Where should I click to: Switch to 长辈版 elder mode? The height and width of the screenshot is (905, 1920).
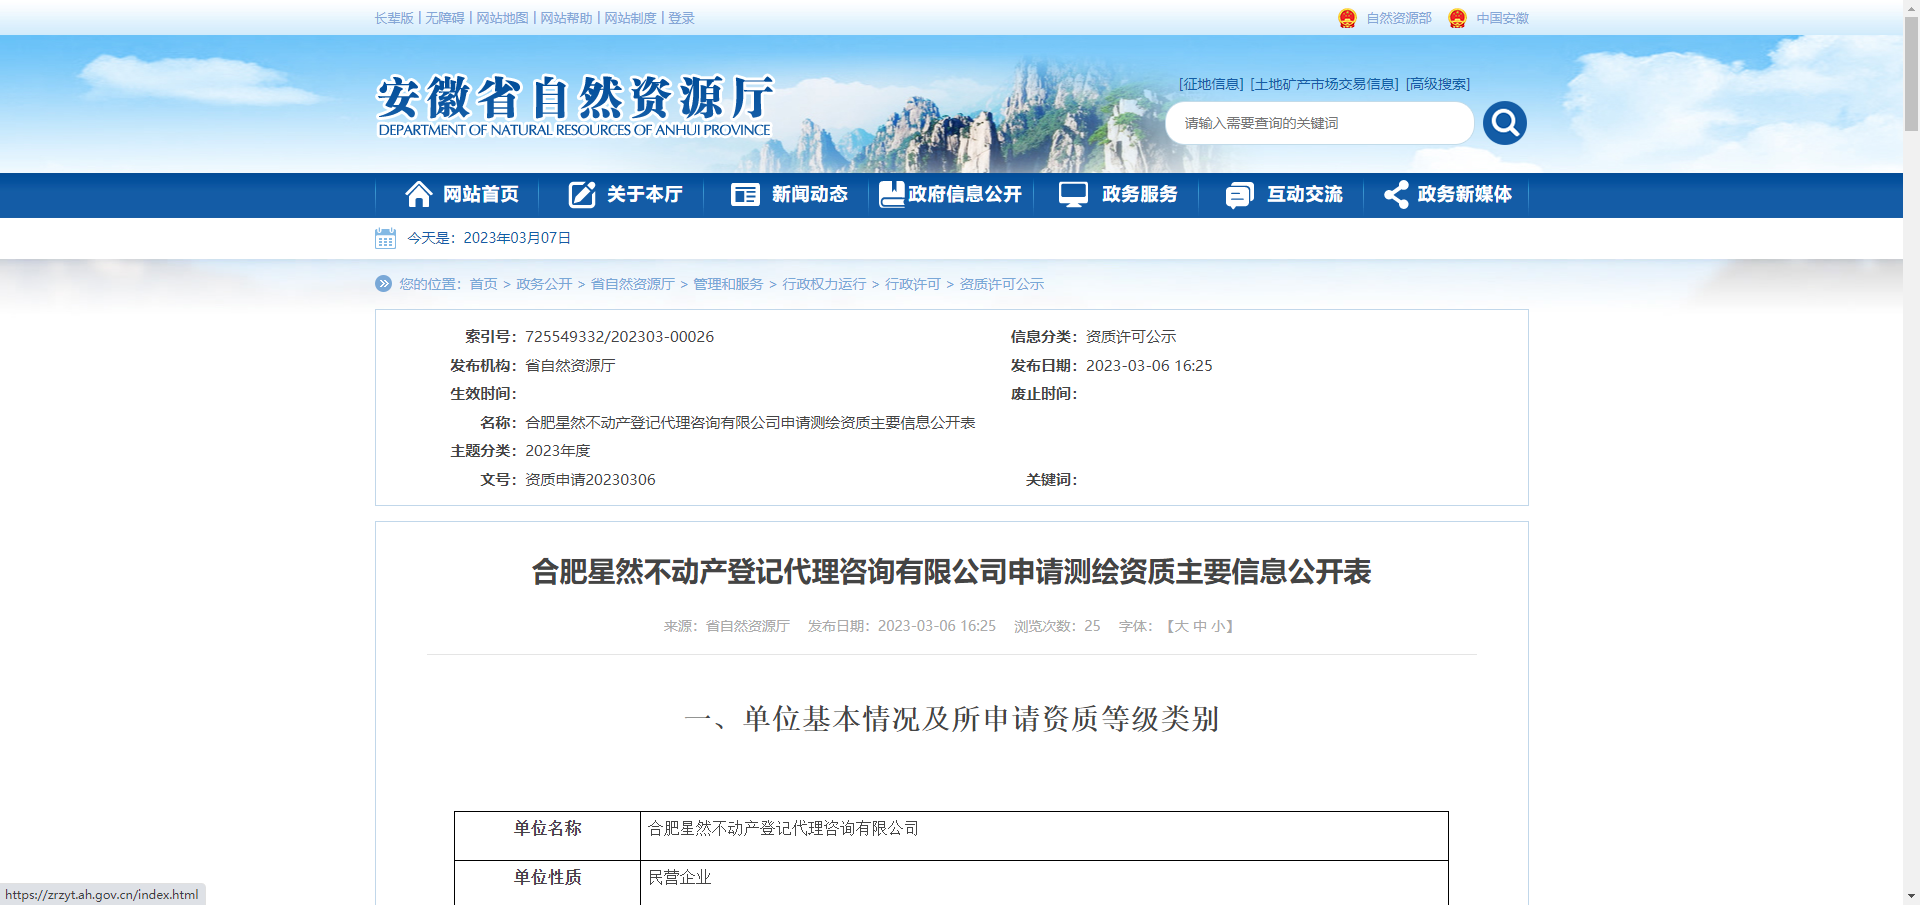(x=393, y=18)
